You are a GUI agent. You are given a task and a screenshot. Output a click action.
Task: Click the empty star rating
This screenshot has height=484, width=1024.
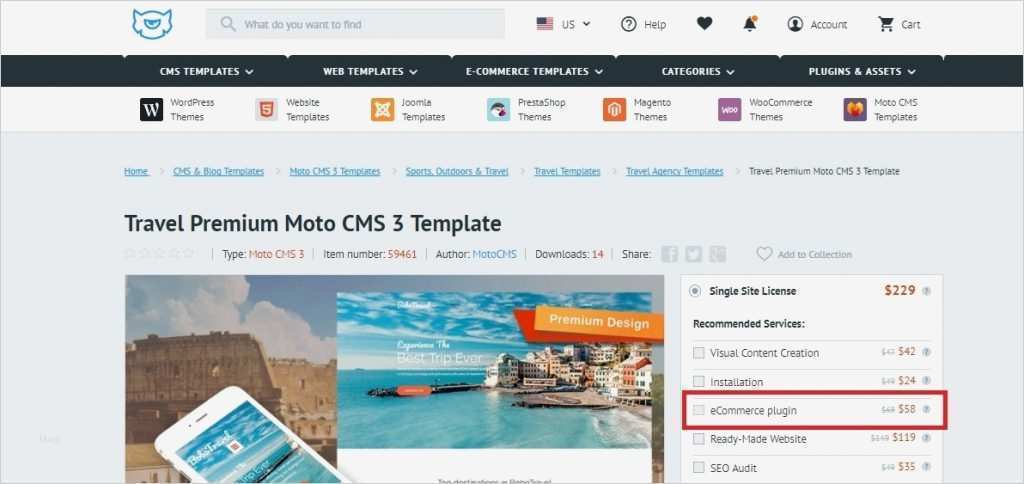click(x=160, y=253)
